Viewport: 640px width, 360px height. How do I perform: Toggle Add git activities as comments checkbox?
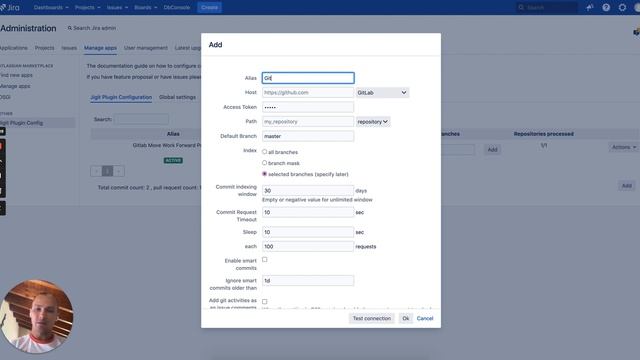click(x=264, y=302)
